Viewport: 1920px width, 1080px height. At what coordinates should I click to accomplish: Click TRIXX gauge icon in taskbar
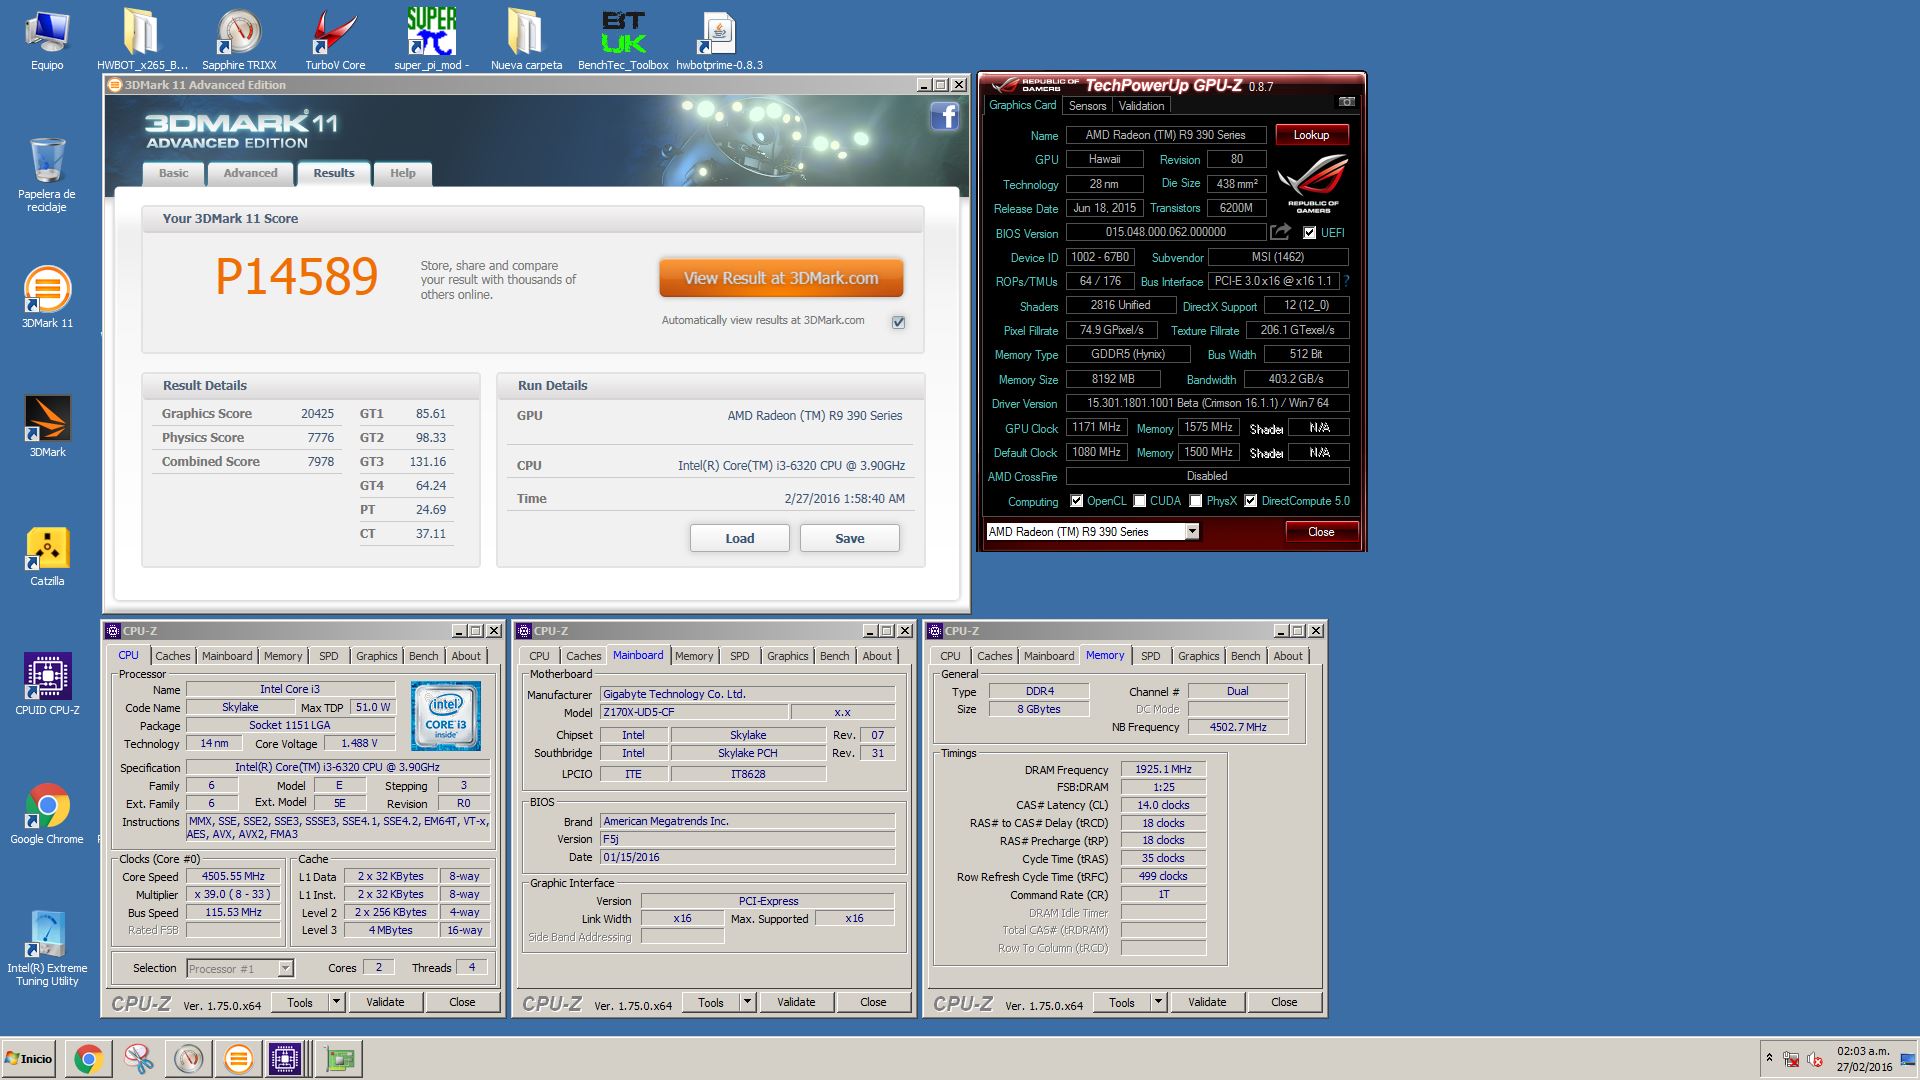click(189, 1059)
